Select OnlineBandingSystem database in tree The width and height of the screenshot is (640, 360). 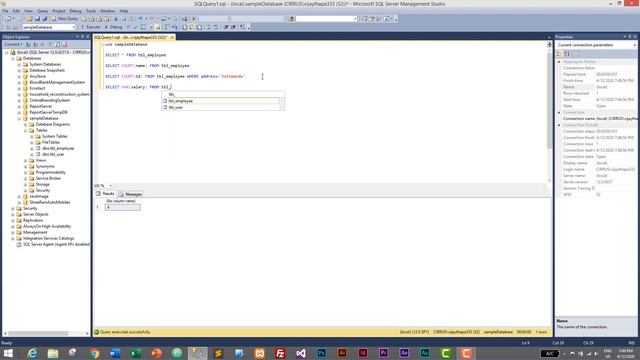point(49,100)
